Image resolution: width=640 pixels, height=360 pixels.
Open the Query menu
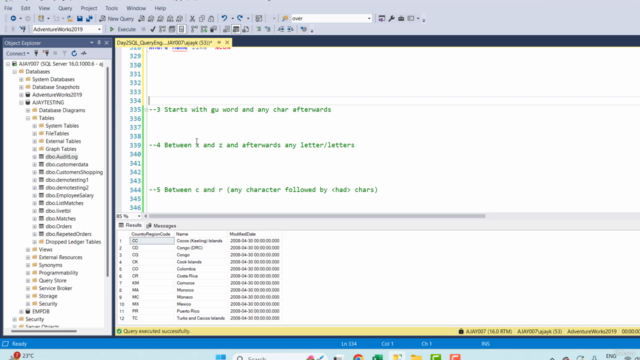(x=65, y=8)
